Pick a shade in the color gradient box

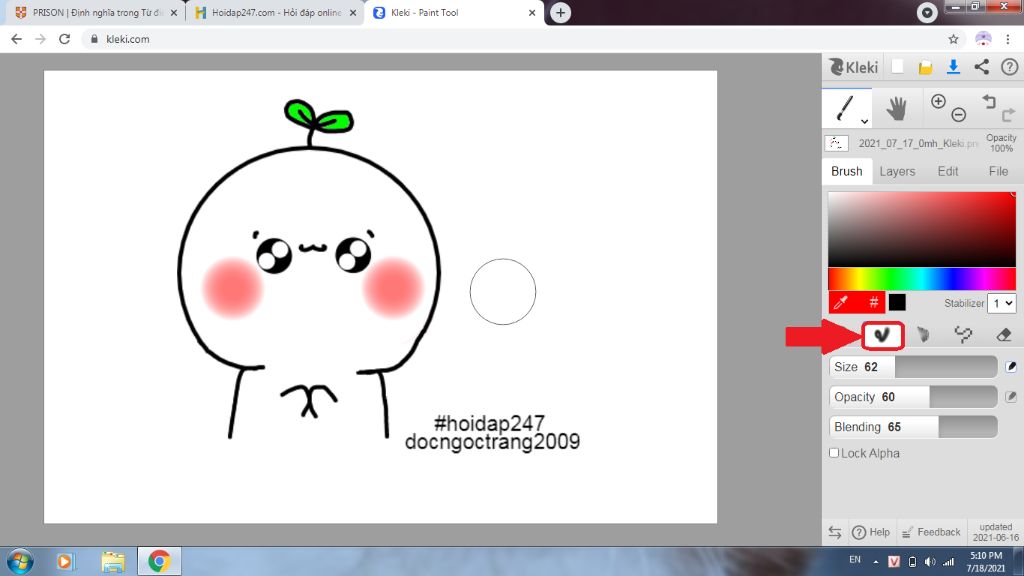click(x=922, y=229)
